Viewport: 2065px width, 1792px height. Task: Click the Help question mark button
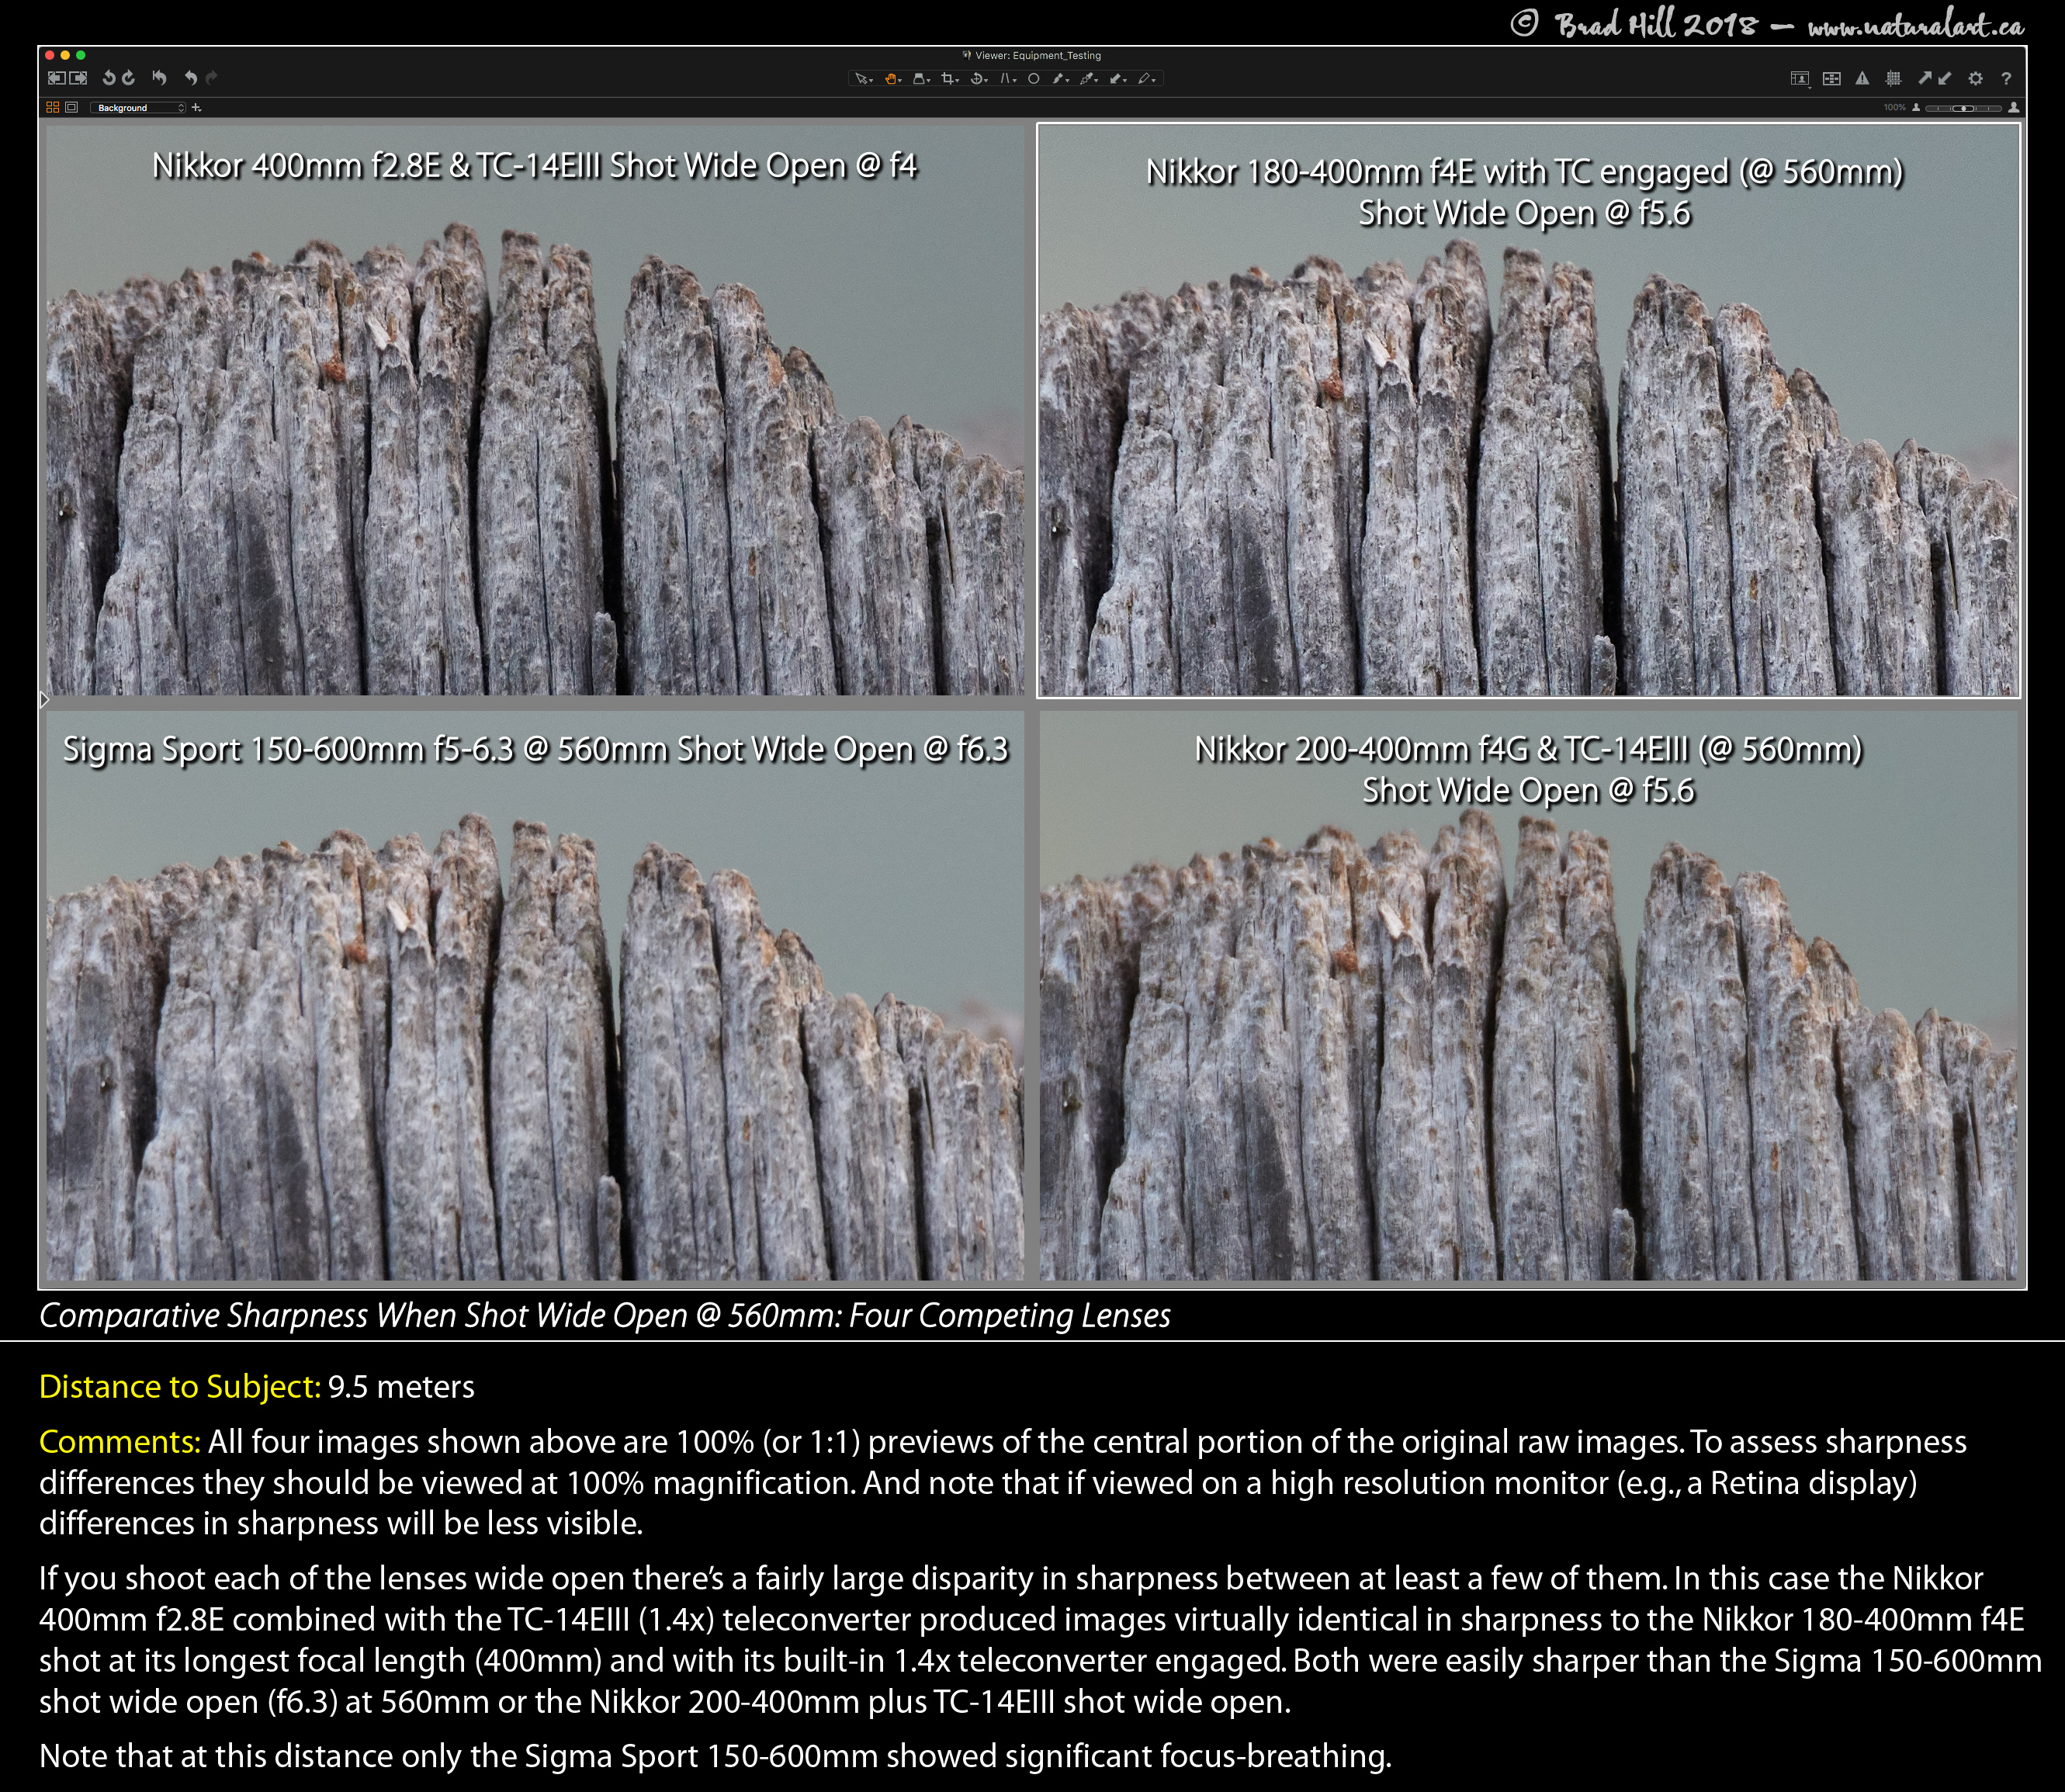click(x=2005, y=78)
